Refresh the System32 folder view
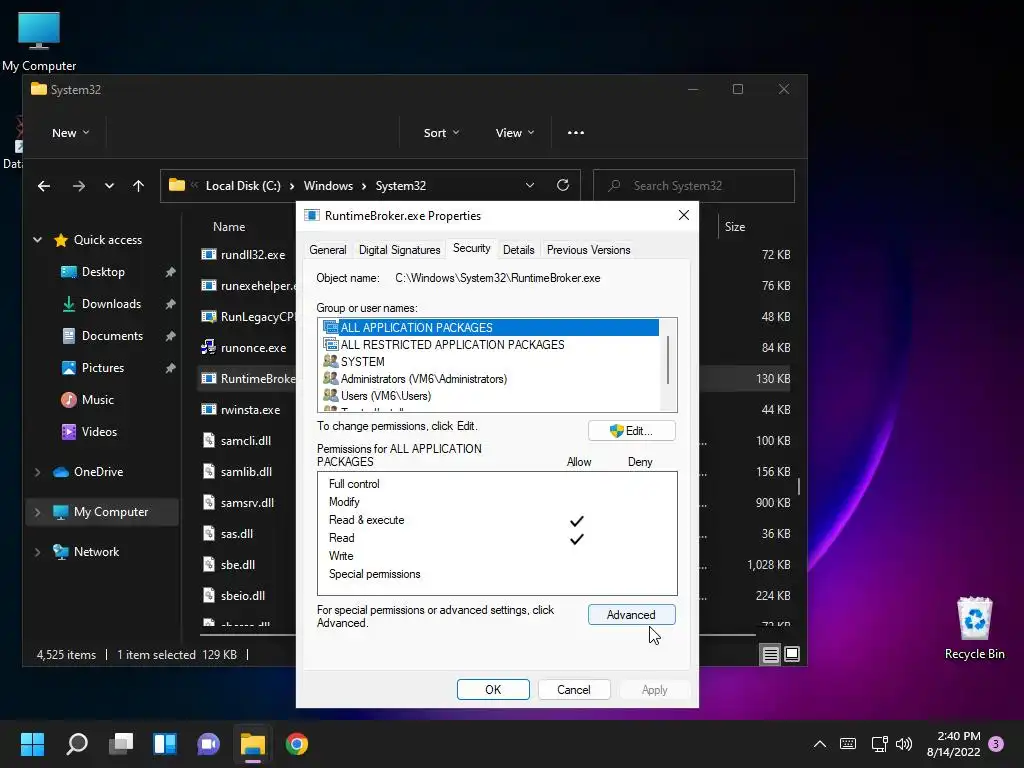Image resolution: width=1024 pixels, height=768 pixels. pyautogui.click(x=563, y=185)
